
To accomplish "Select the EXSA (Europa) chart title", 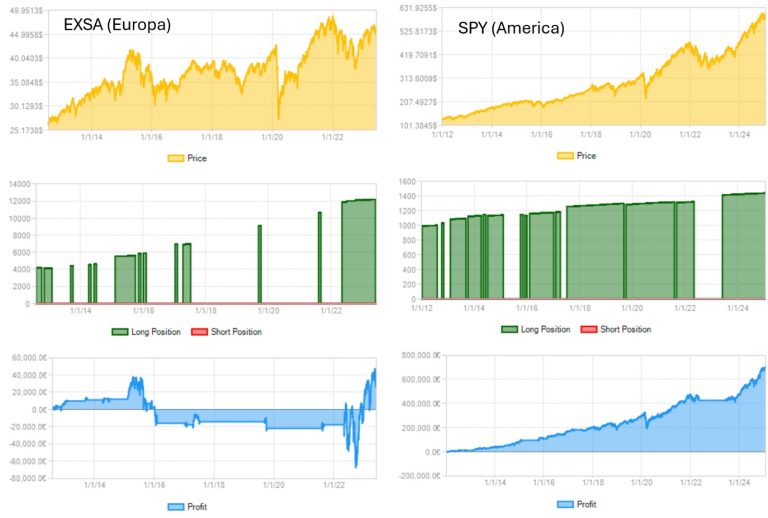I will click(x=118, y=24).
